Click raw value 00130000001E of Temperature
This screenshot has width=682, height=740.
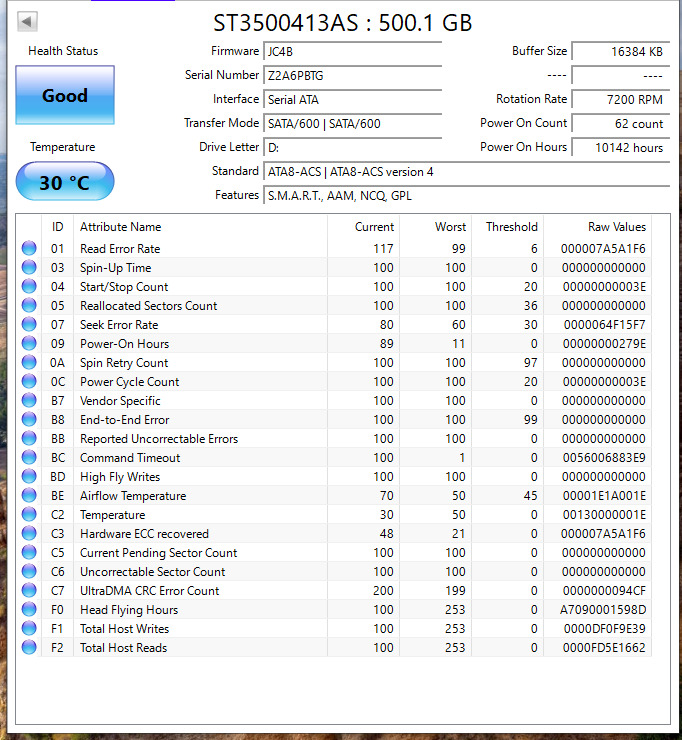click(x=604, y=514)
